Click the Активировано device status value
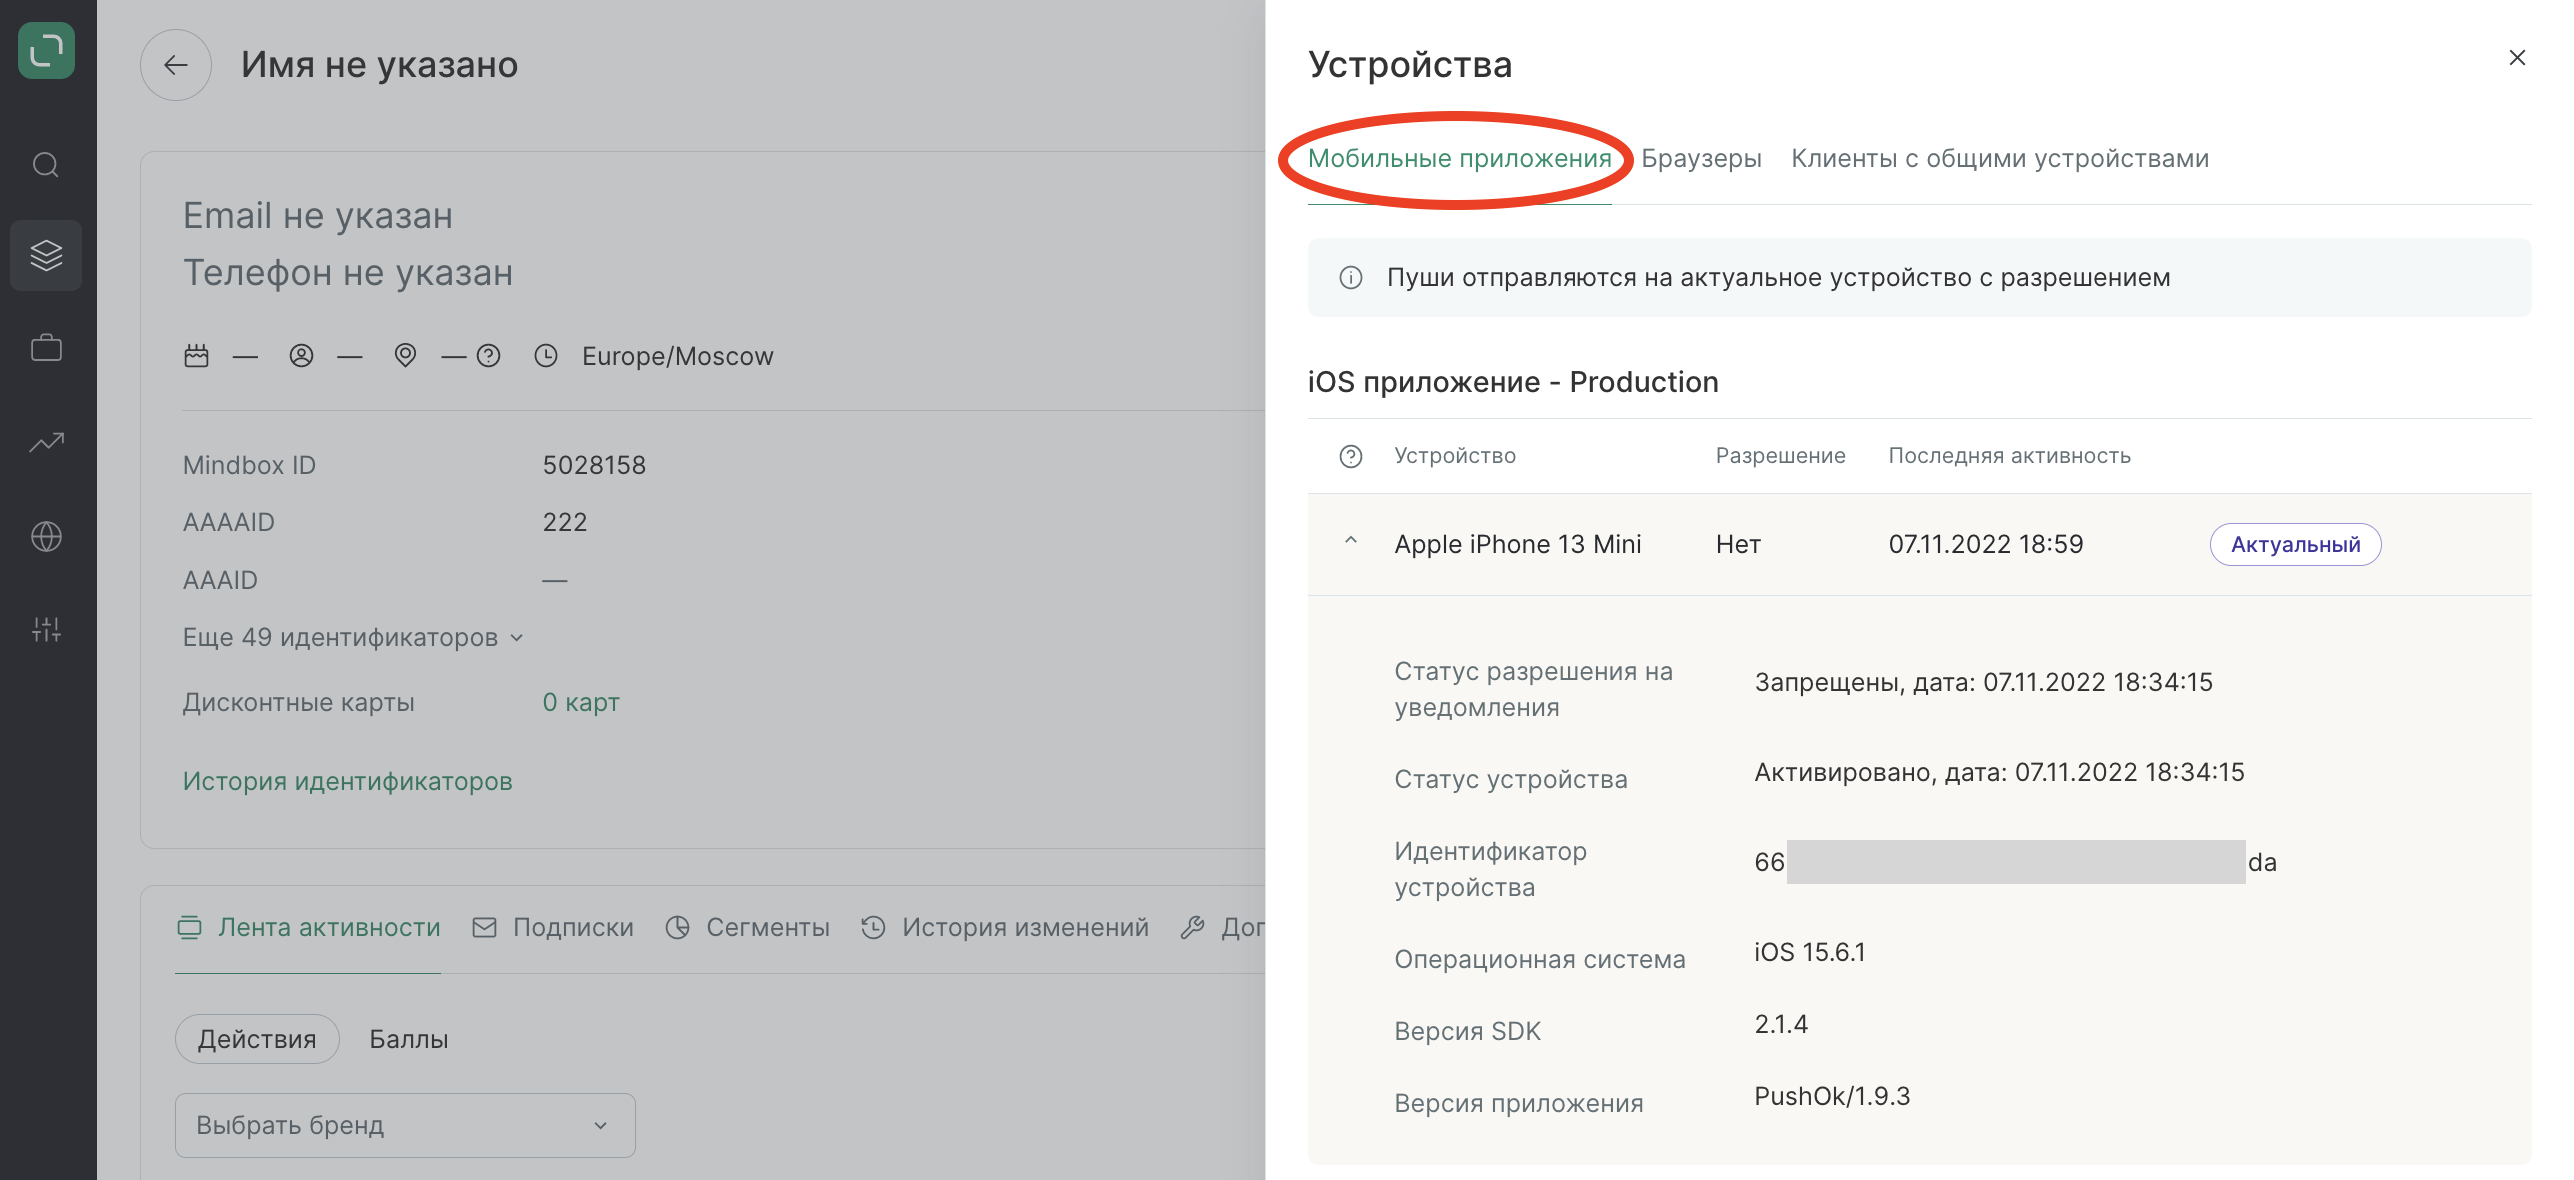Screen dimensions: 2574x1180 click(x=1999, y=772)
